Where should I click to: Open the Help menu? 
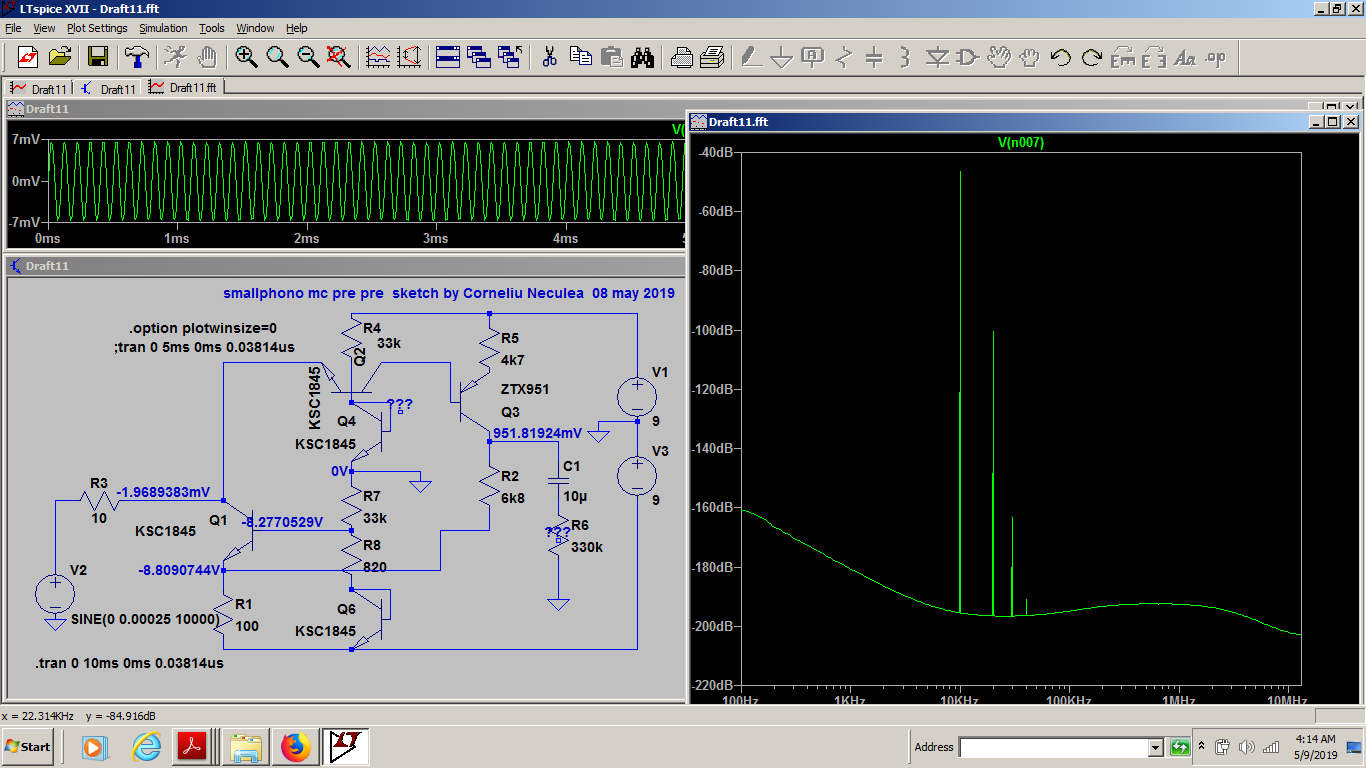(297, 28)
